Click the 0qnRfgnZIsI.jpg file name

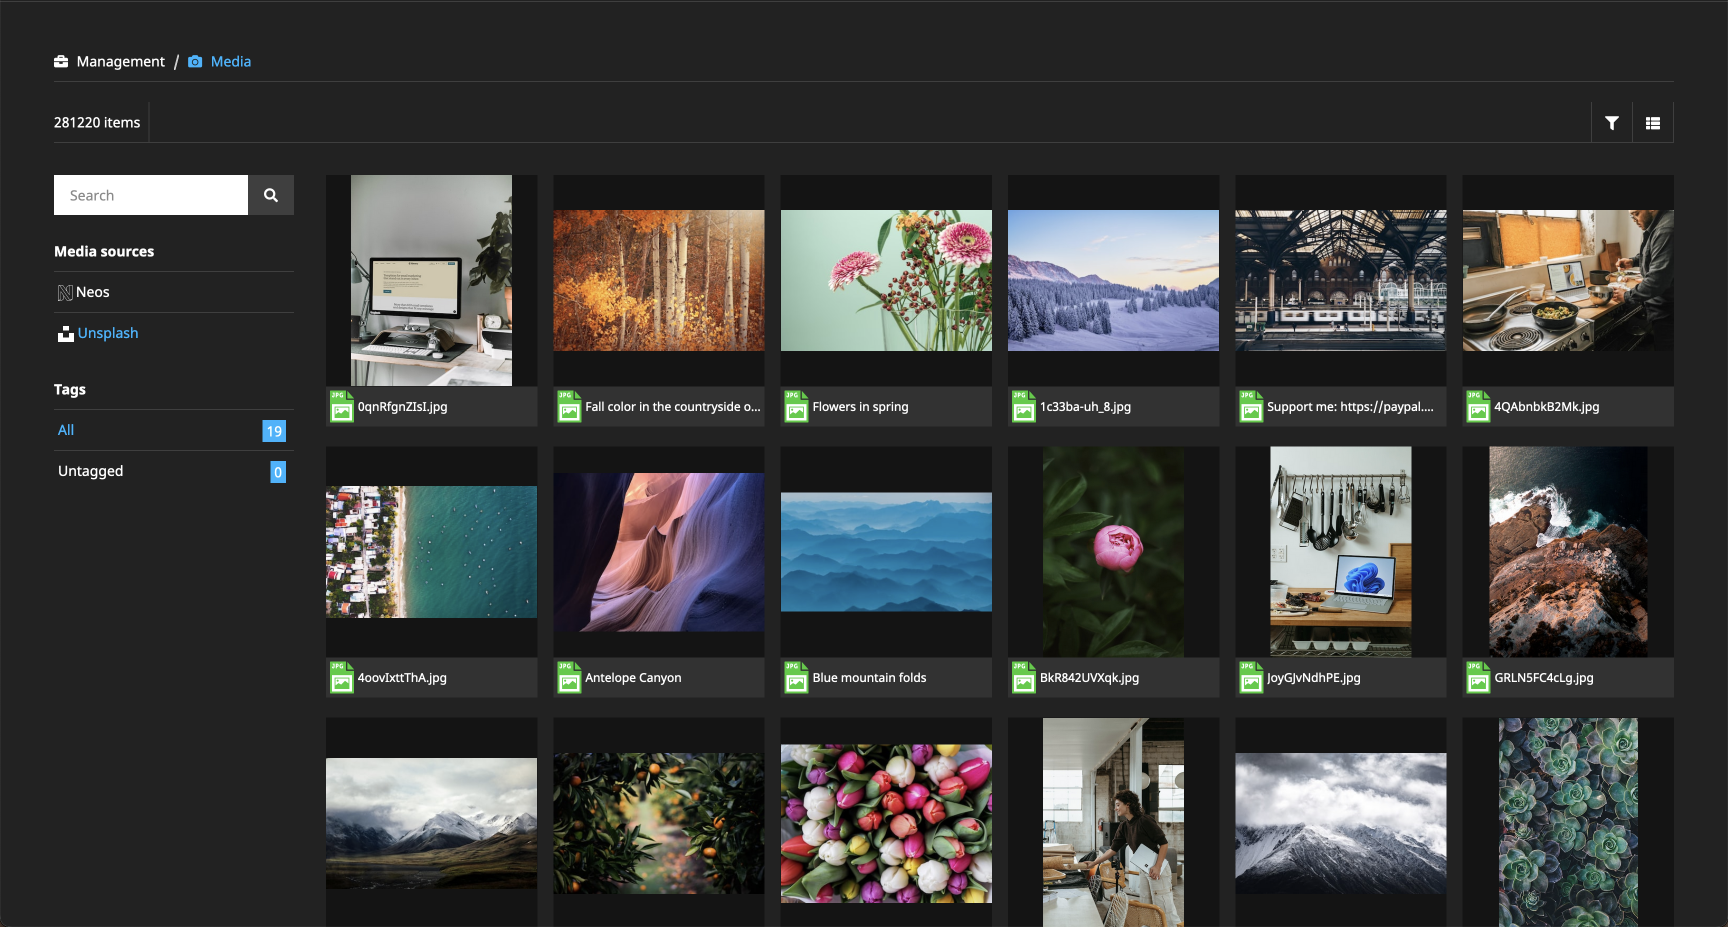(403, 407)
